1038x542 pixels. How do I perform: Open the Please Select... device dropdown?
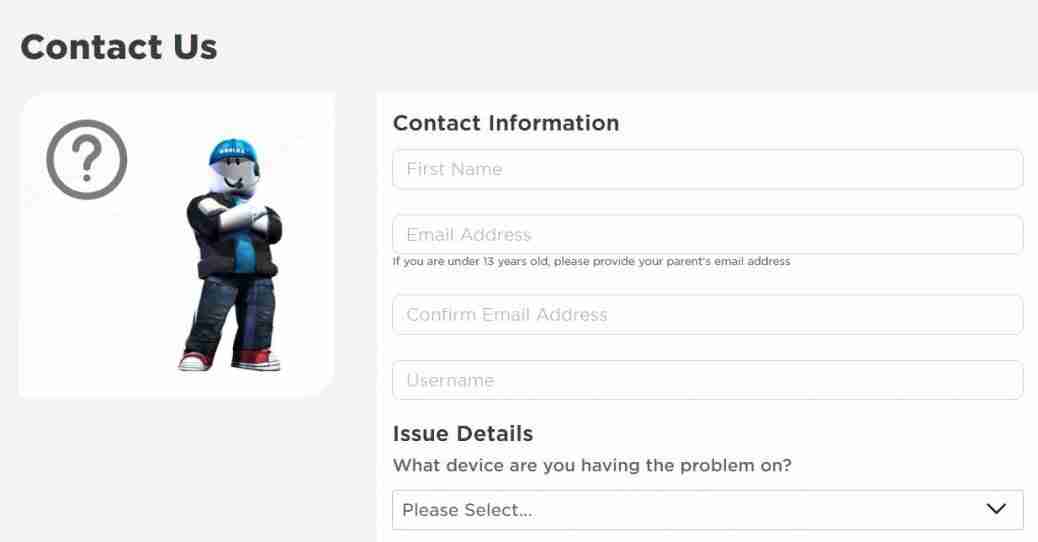click(707, 510)
